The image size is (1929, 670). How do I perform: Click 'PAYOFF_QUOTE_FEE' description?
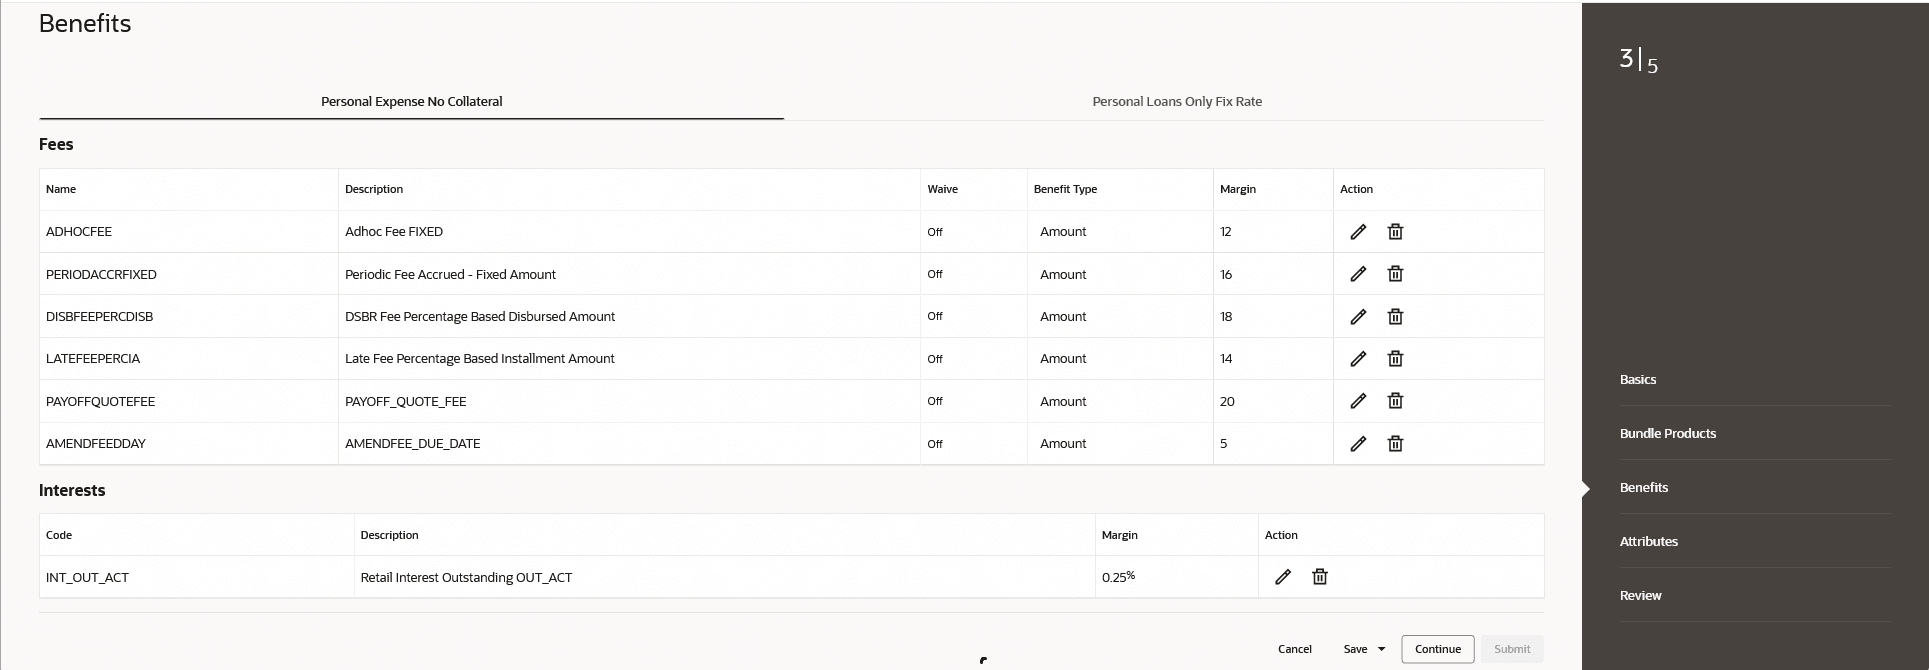[x=405, y=401]
